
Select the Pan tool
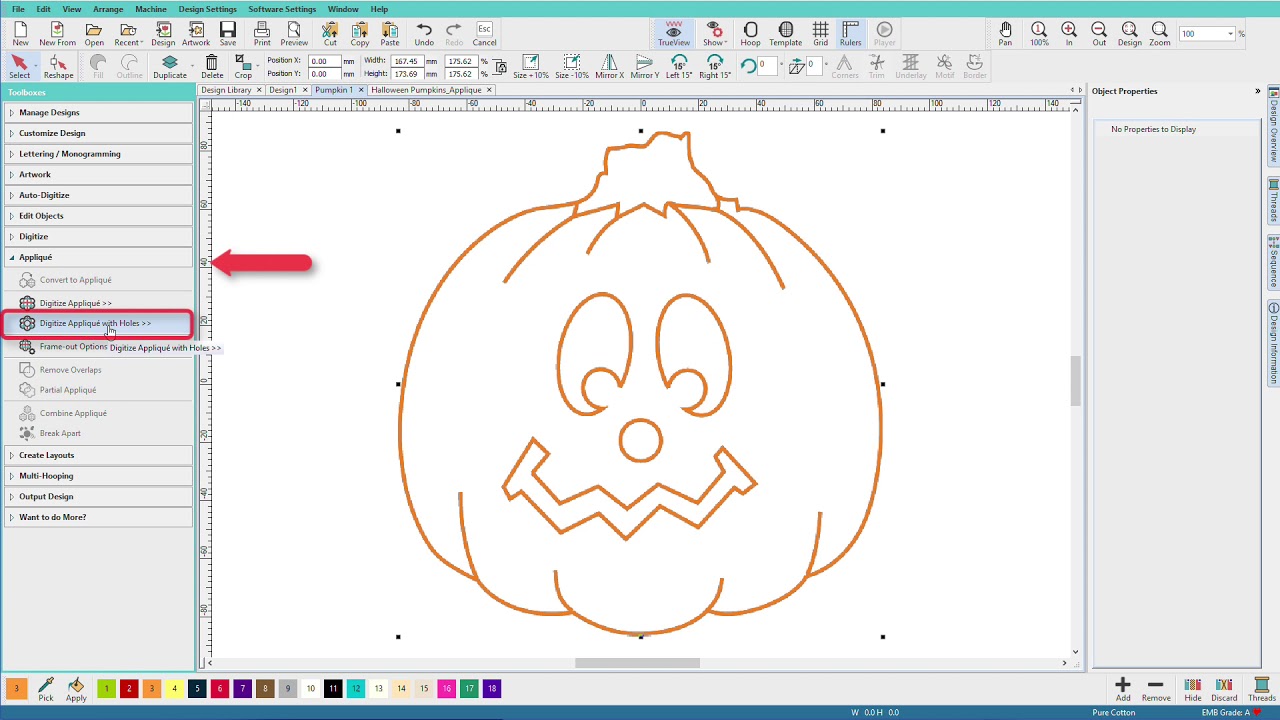tap(1005, 34)
